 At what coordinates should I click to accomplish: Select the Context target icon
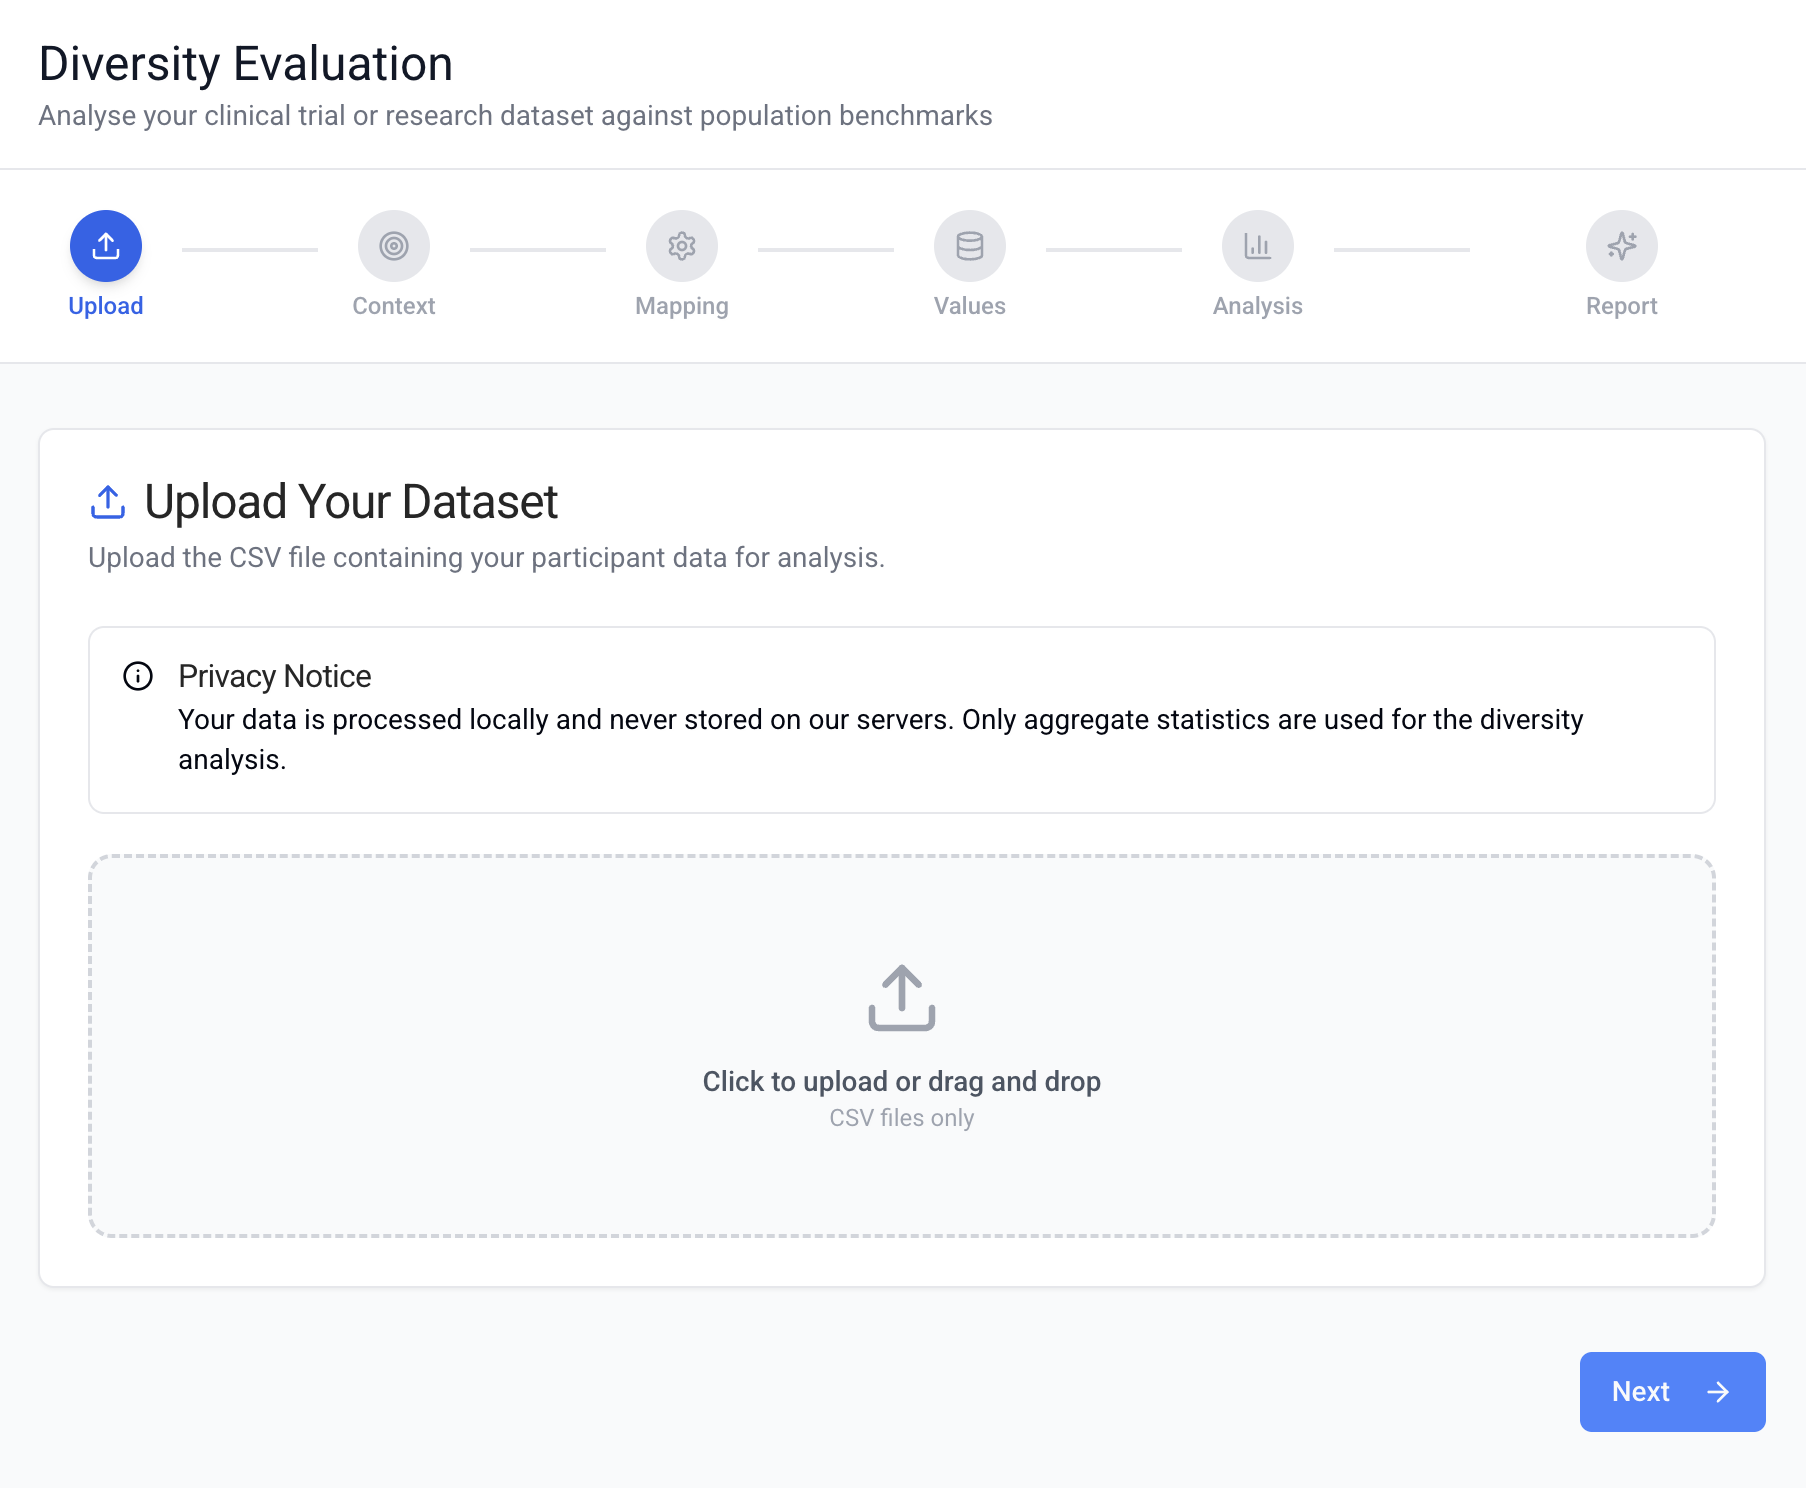(394, 246)
